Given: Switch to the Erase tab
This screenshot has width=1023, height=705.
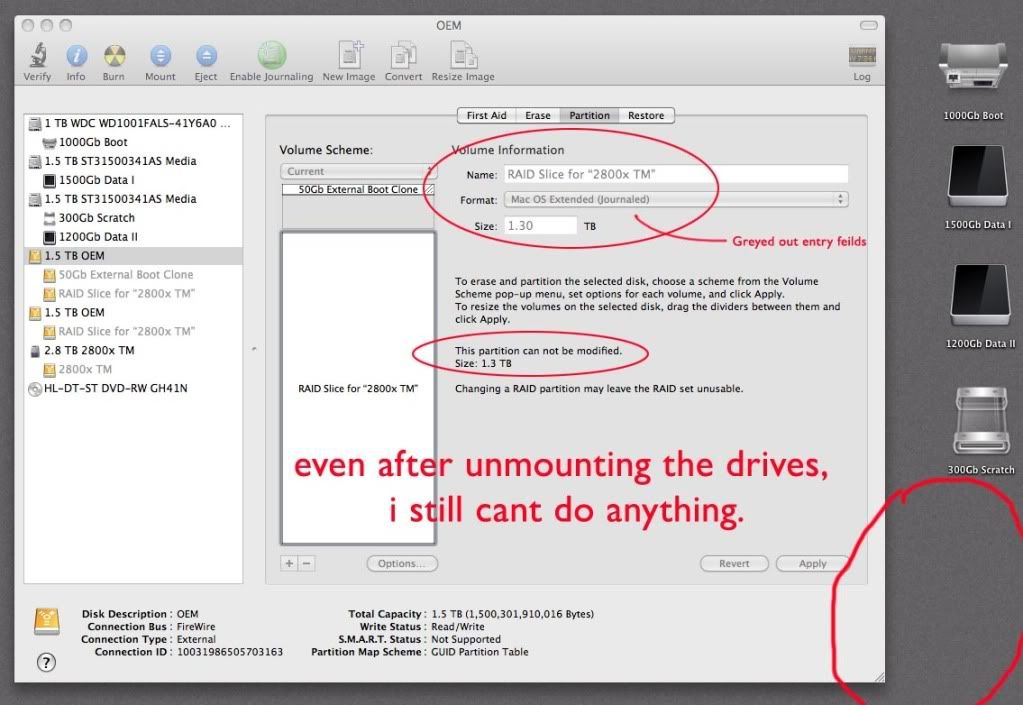Looking at the screenshot, I should [x=538, y=115].
